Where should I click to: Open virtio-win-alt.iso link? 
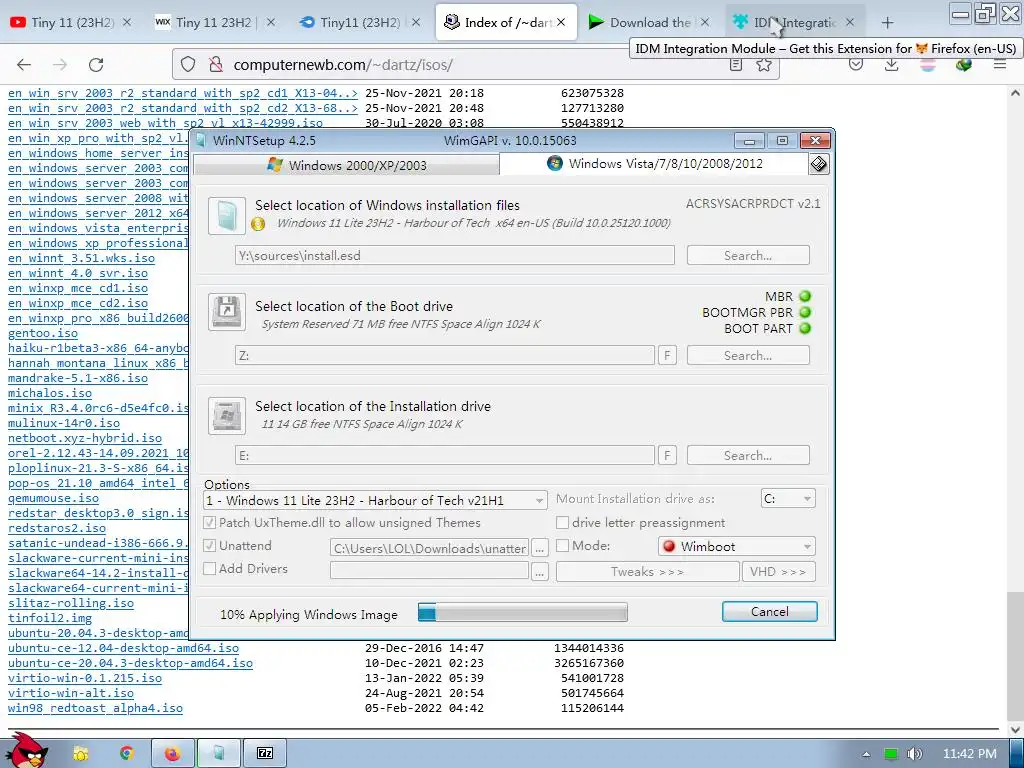(x=71, y=693)
